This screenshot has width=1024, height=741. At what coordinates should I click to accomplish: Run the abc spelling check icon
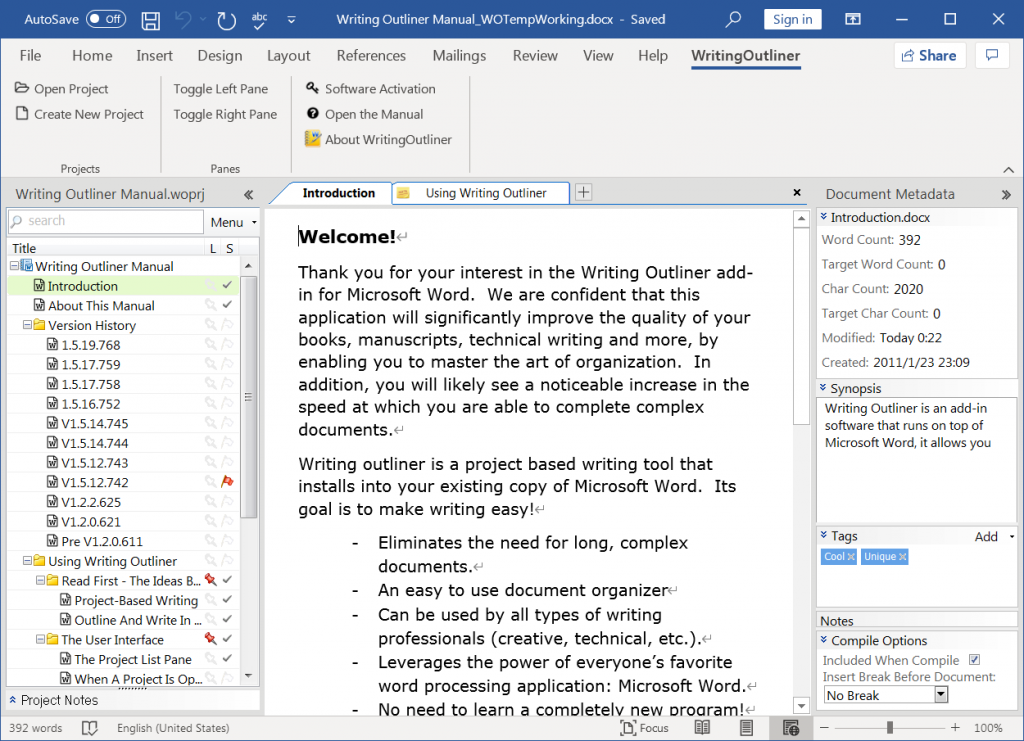coord(259,20)
